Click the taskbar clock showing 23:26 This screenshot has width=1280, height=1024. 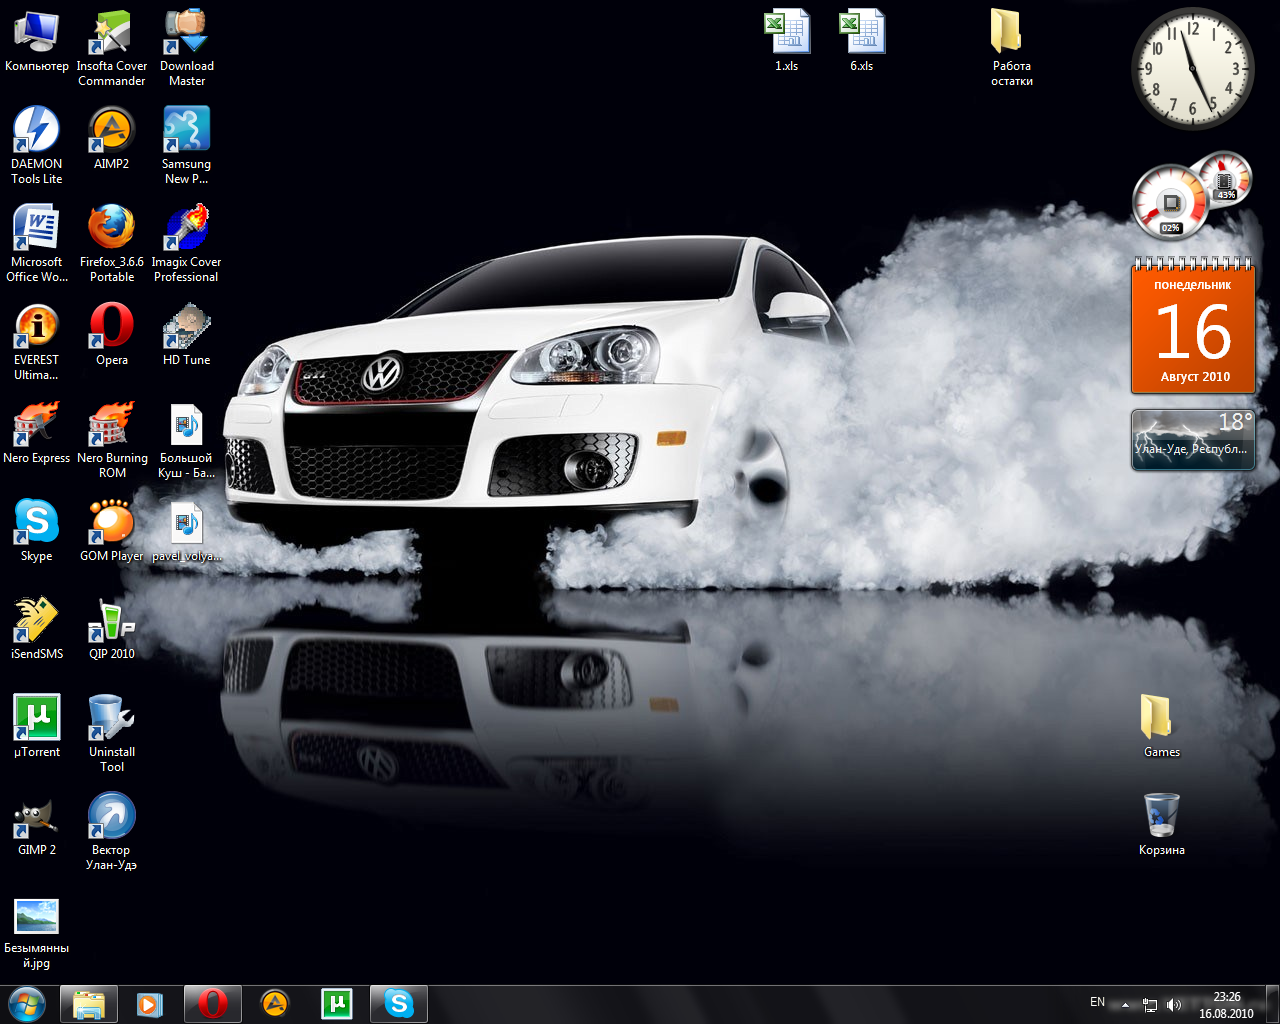coord(1226,1004)
